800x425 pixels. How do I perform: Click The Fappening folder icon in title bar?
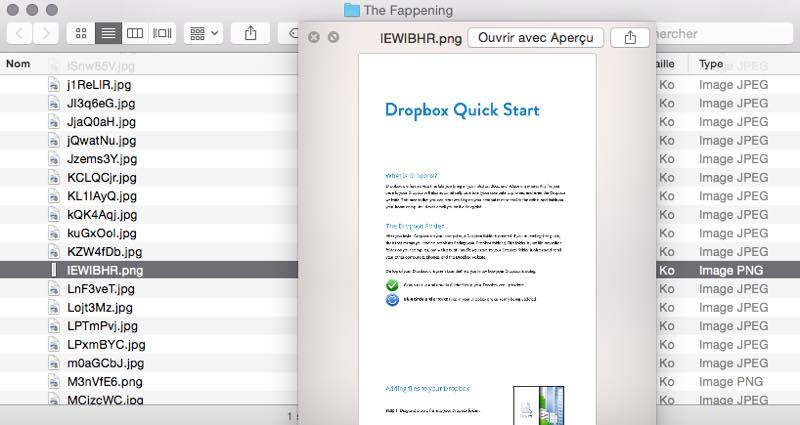coord(352,10)
